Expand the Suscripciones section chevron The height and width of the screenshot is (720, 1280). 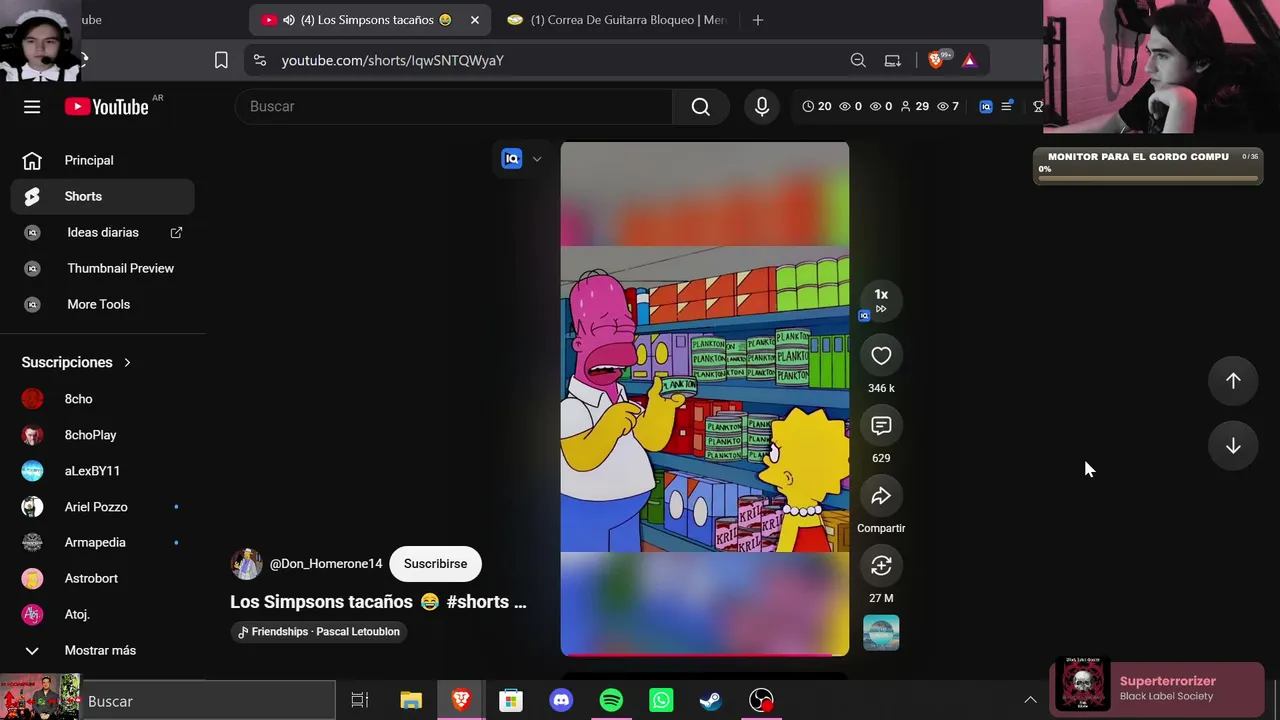(x=127, y=362)
